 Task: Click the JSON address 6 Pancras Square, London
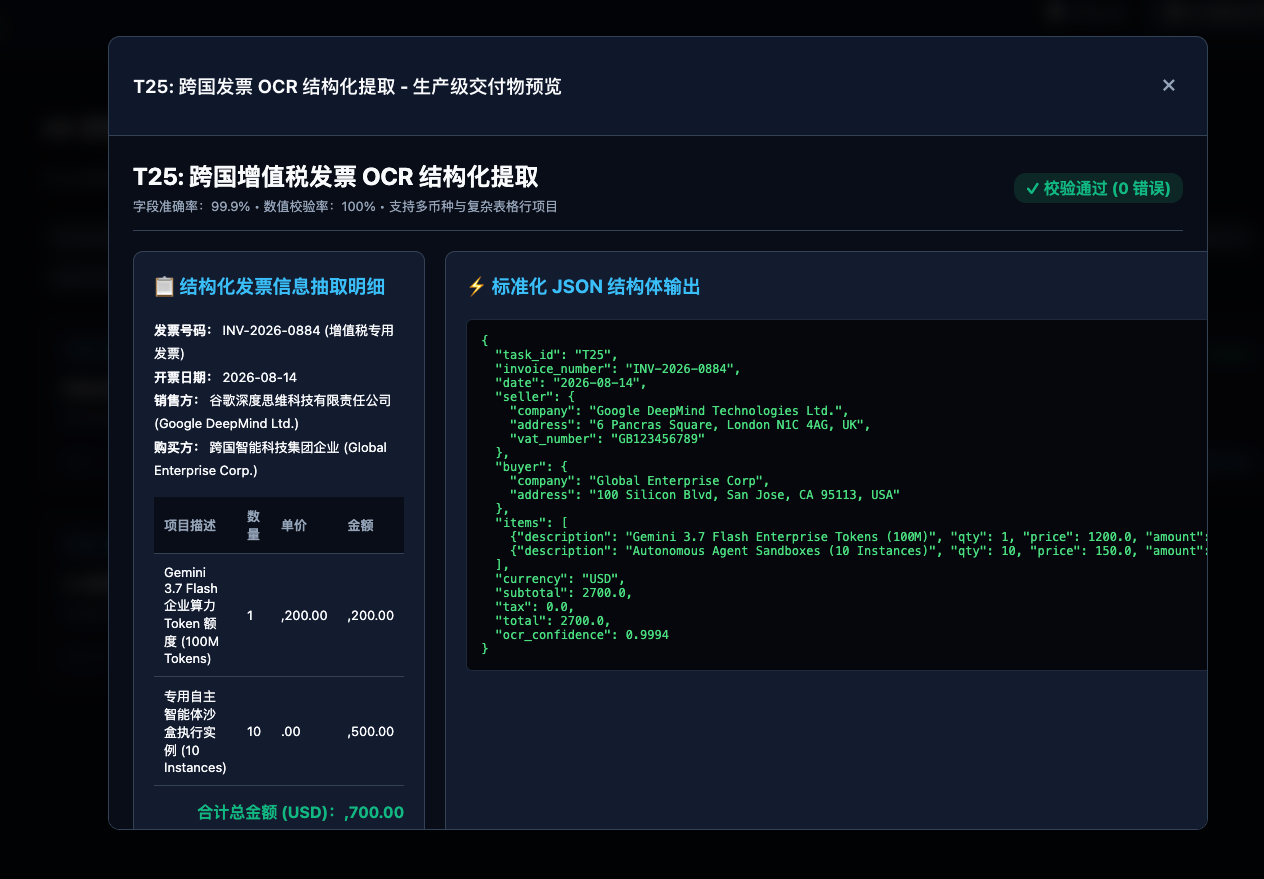pyautogui.click(x=689, y=424)
